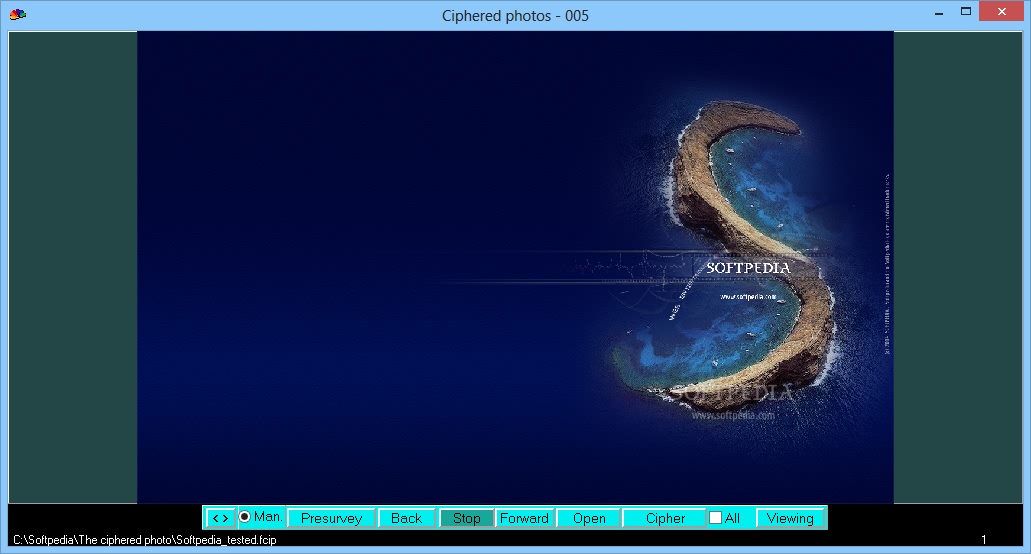Stop the slideshow
This screenshot has width=1031, height=554.
point(466,518)
